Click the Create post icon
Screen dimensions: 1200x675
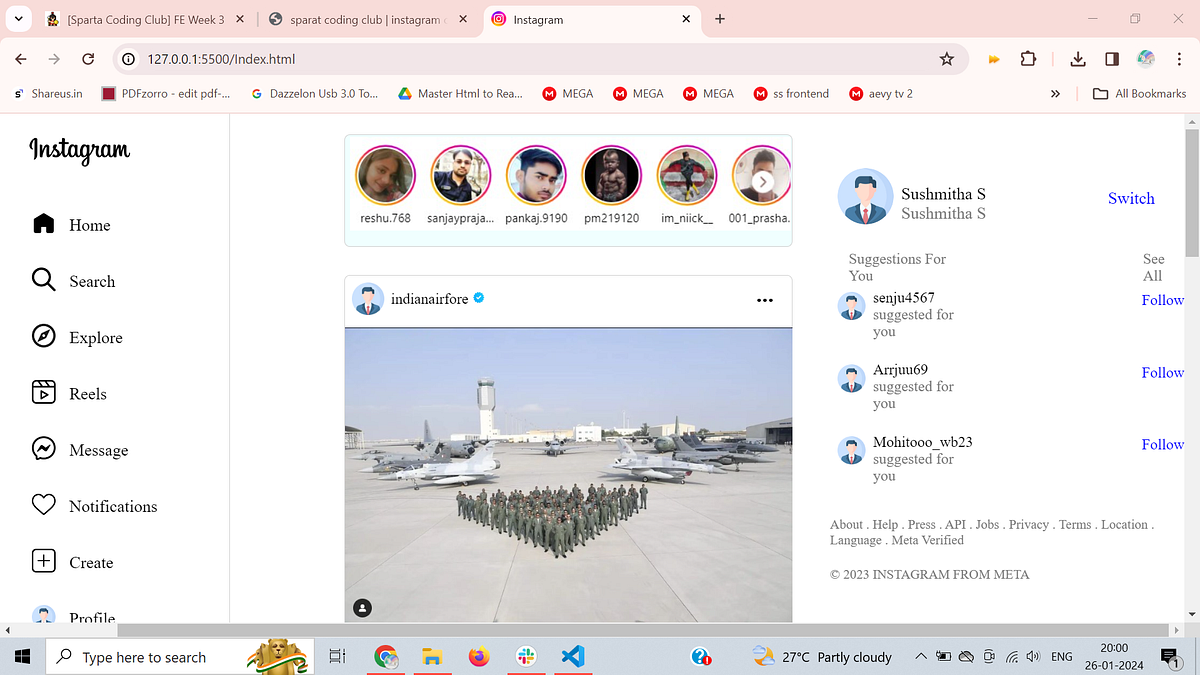coord(44,562)
